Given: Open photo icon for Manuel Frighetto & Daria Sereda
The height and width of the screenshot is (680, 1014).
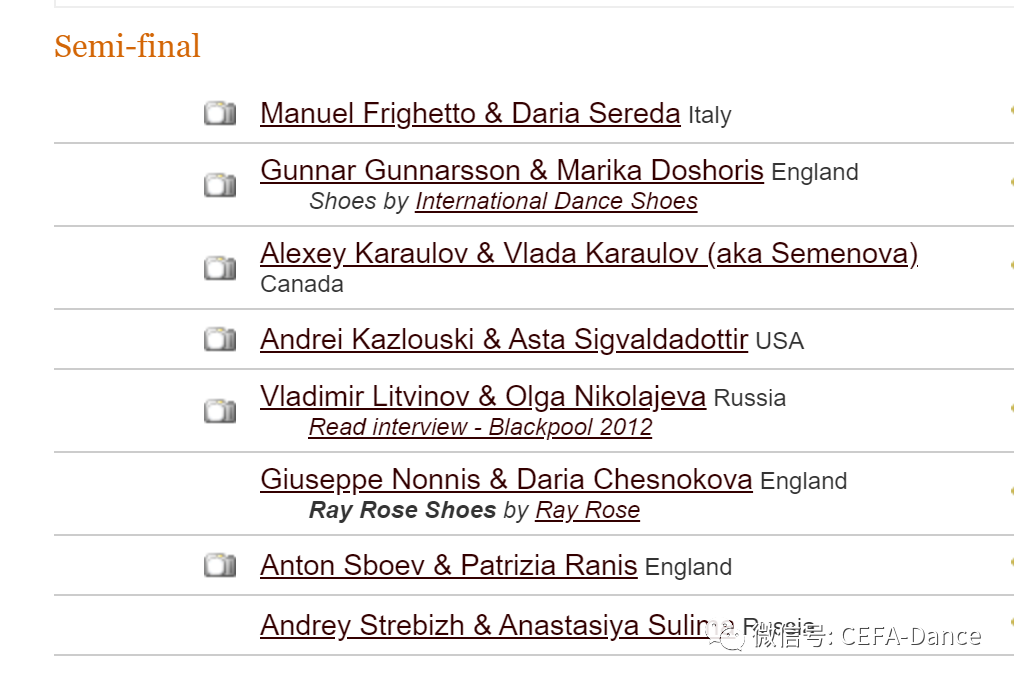Looking at the screenshot, I should 220,113.
